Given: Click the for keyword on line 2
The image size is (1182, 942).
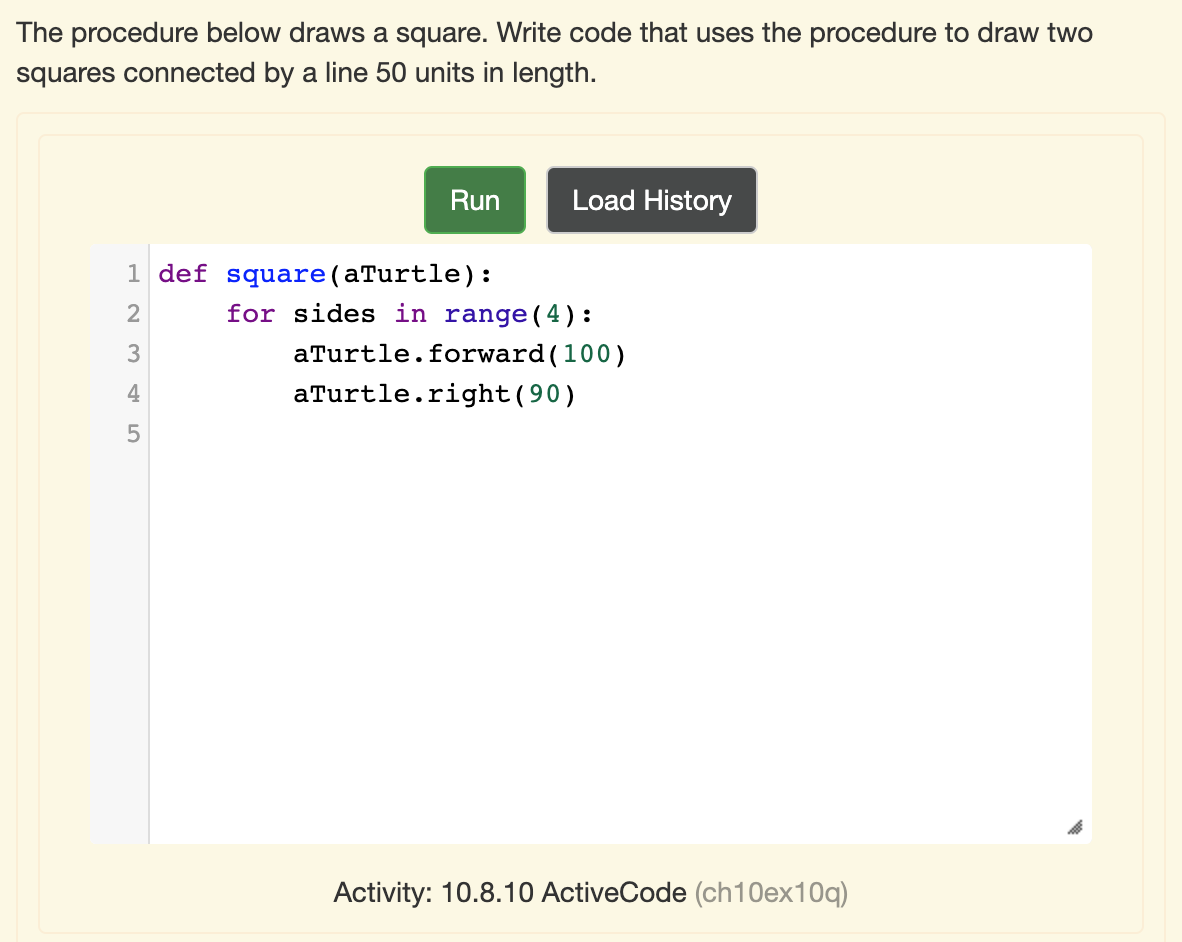Looking at the screenshot, I should [x=250, y=313].
